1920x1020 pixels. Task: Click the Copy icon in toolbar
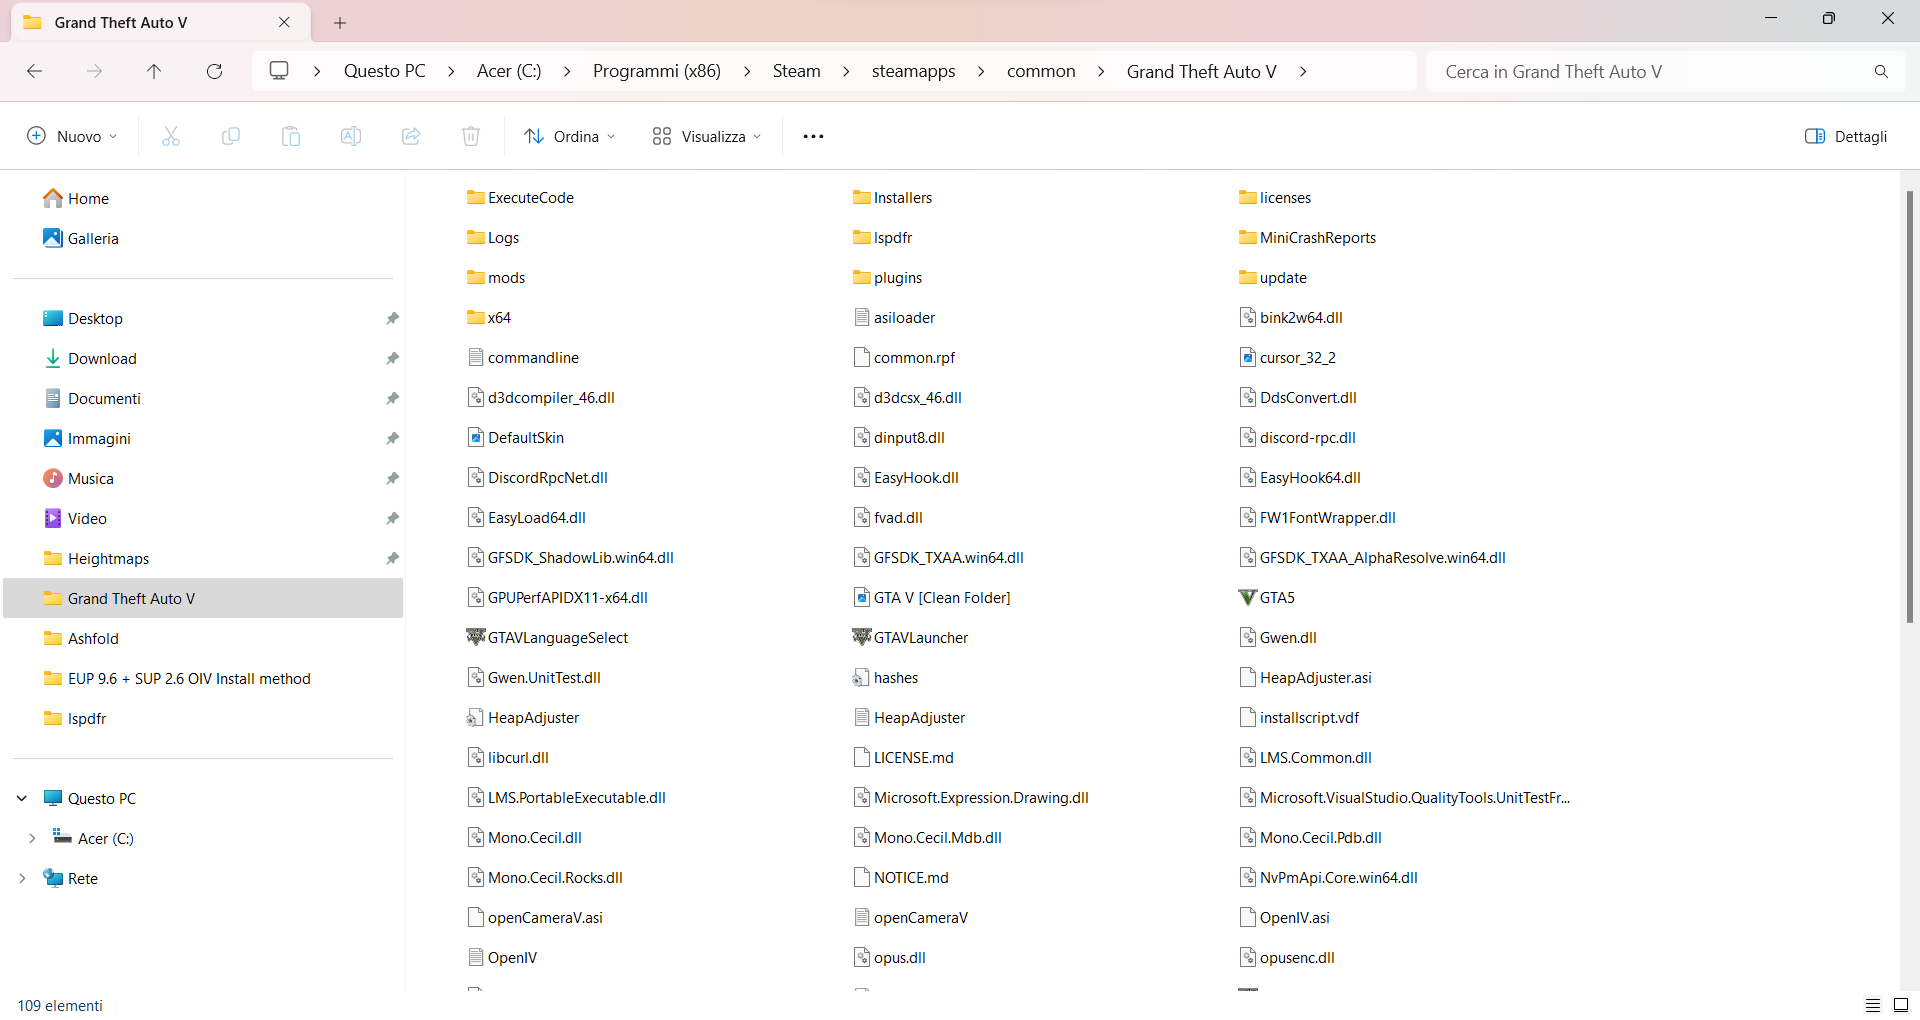(231, 136)
